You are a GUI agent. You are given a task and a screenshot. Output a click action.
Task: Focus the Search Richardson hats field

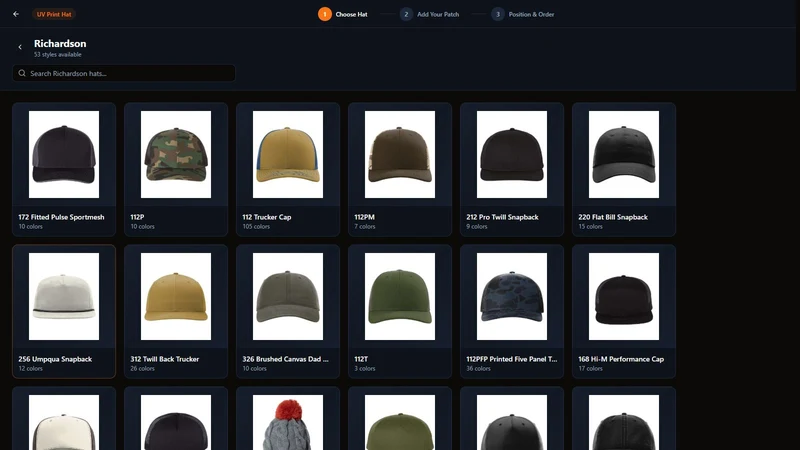point(124,73)
